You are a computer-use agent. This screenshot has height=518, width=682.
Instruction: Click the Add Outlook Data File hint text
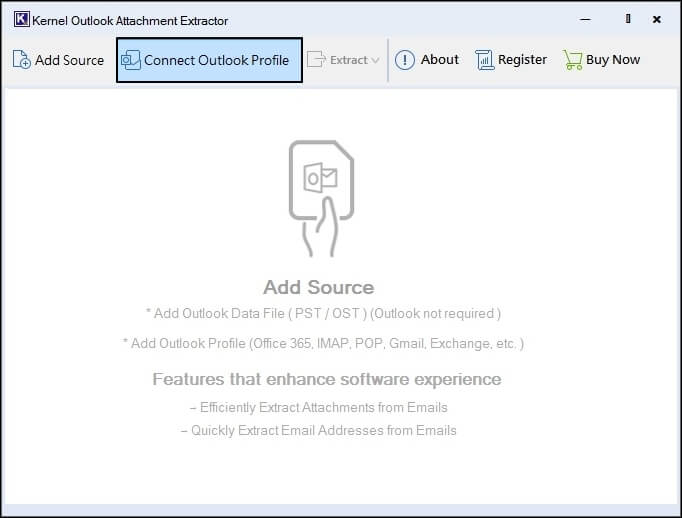click(323, 314)
